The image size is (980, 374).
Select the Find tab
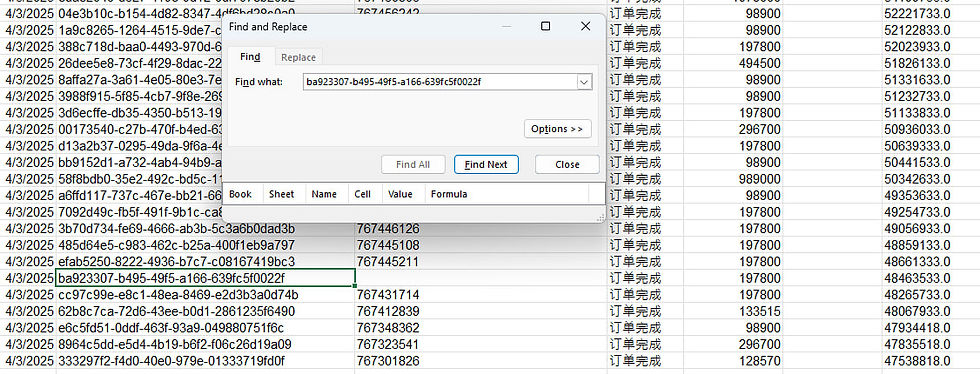click(250, 56)
